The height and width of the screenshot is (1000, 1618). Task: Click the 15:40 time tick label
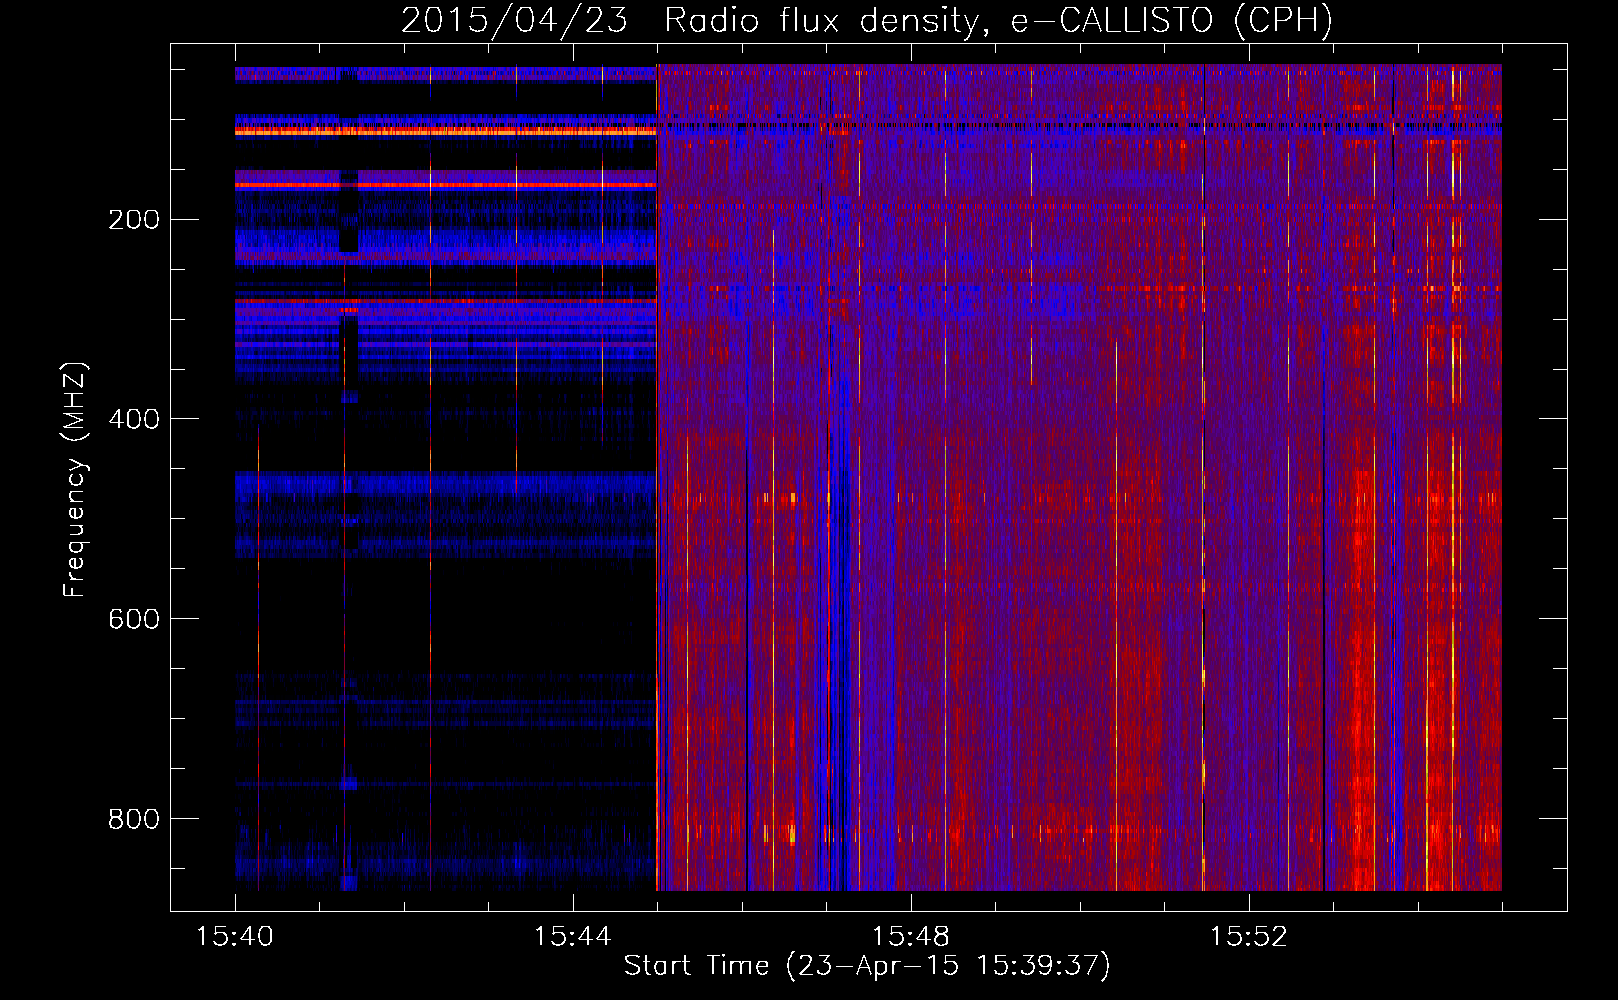pos(235,937)
